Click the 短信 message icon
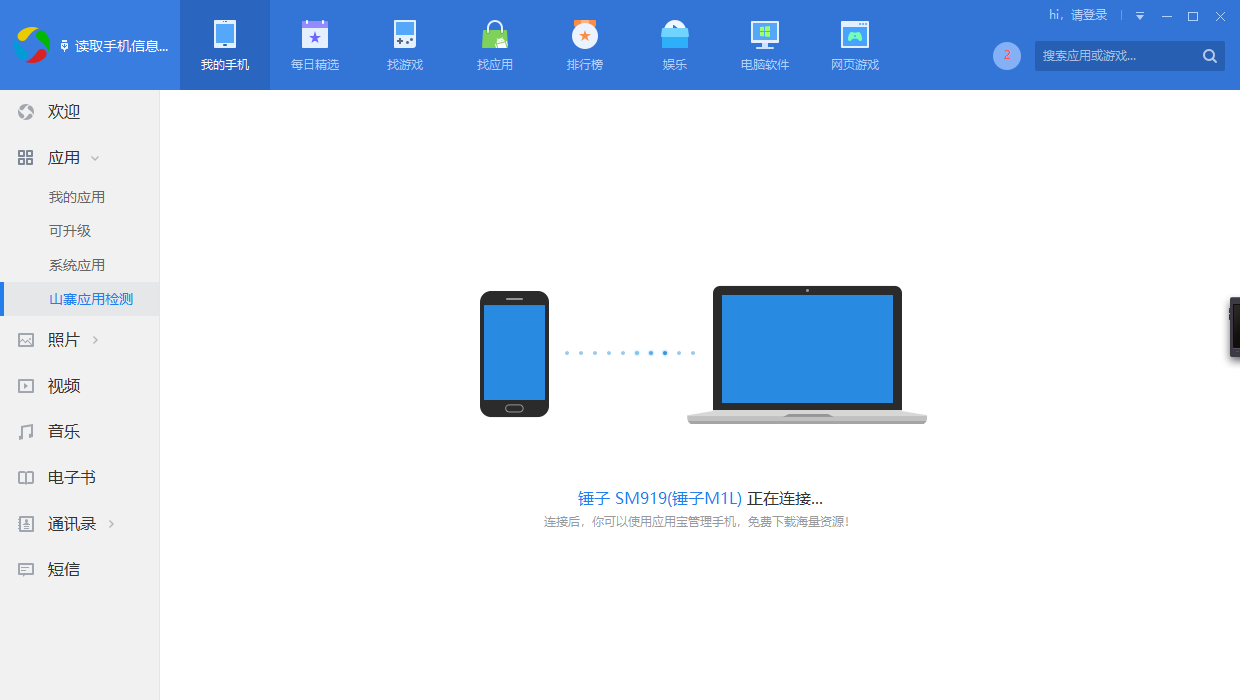1240x700 pixels. click(26, 570)
